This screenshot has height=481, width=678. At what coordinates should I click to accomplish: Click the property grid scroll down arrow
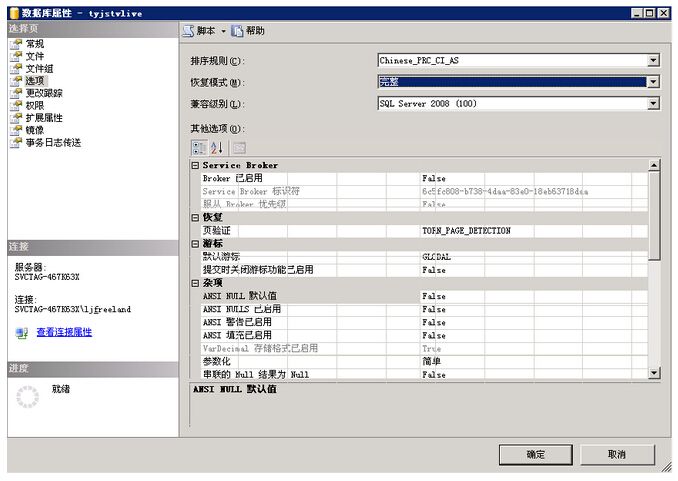click(x=654, y=373)
